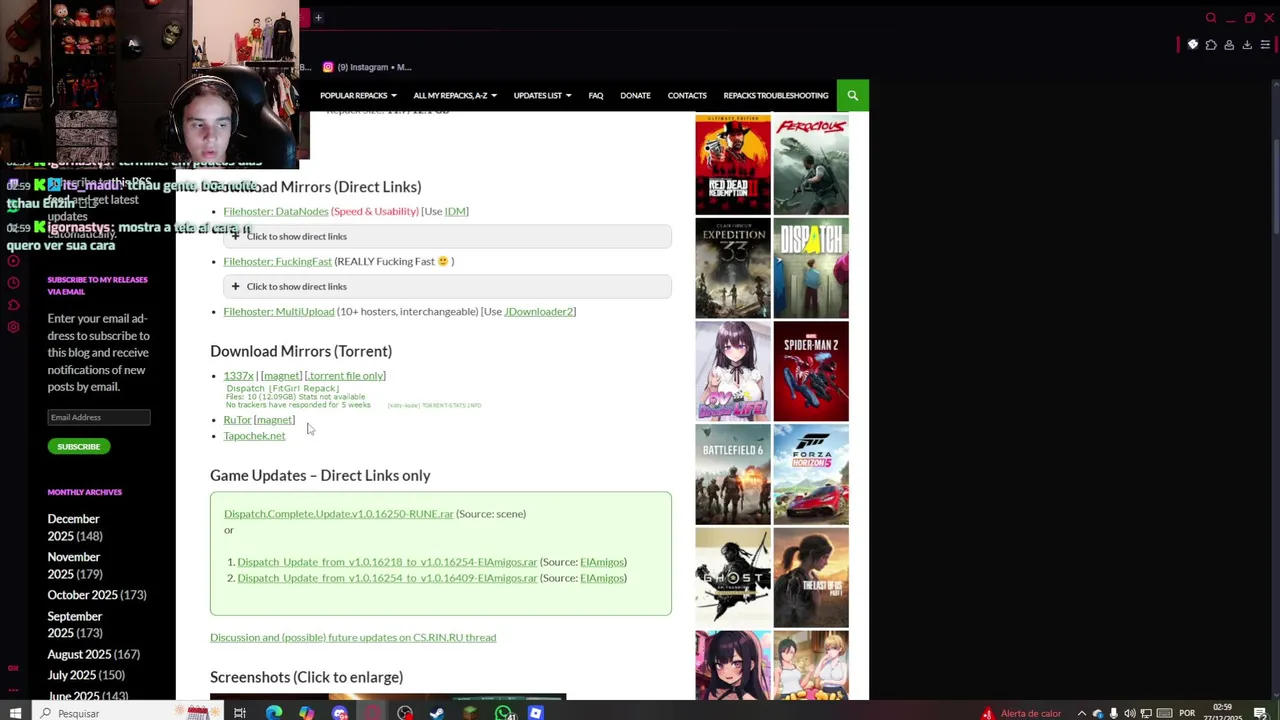
Task: Open the extensions puzzle-piece icon
Action: coord(1211,45)
